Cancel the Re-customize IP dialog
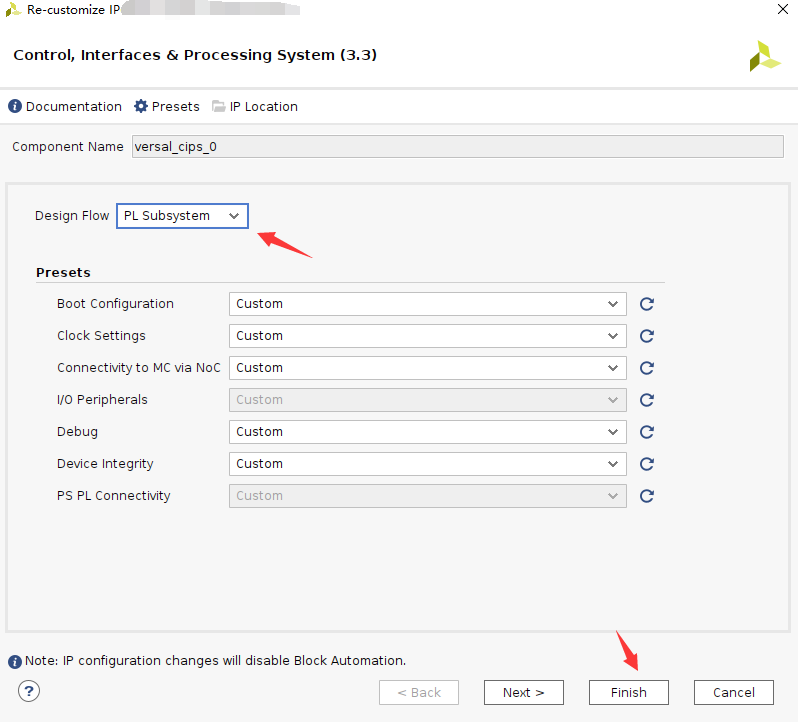This screenshot has height=722, width=798. (x=733, y=692)
